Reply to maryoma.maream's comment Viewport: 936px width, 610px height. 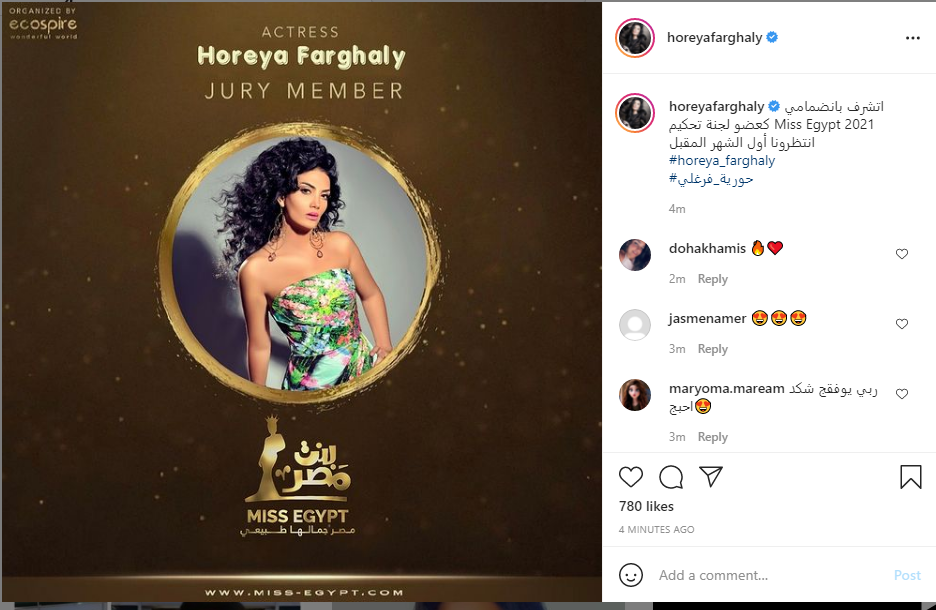(x=713, y=437)
